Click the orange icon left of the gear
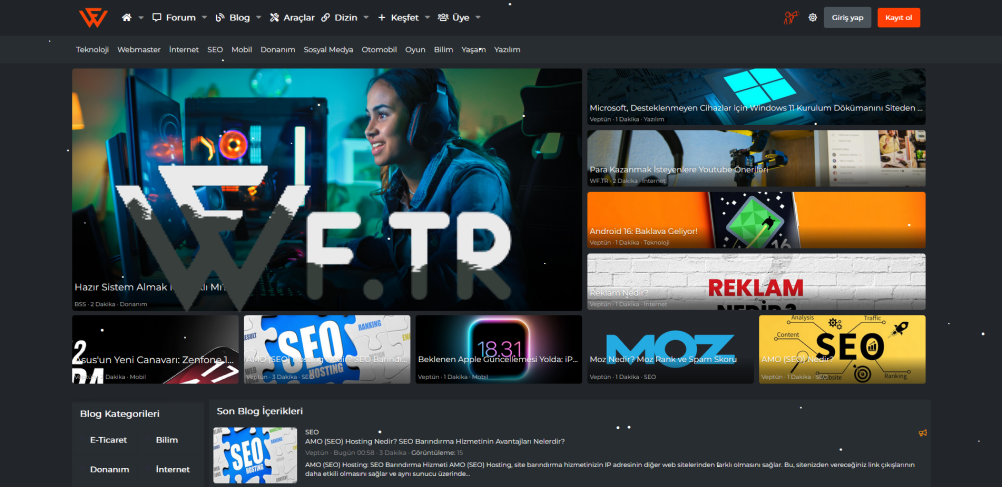 click(x=790, y=18)
